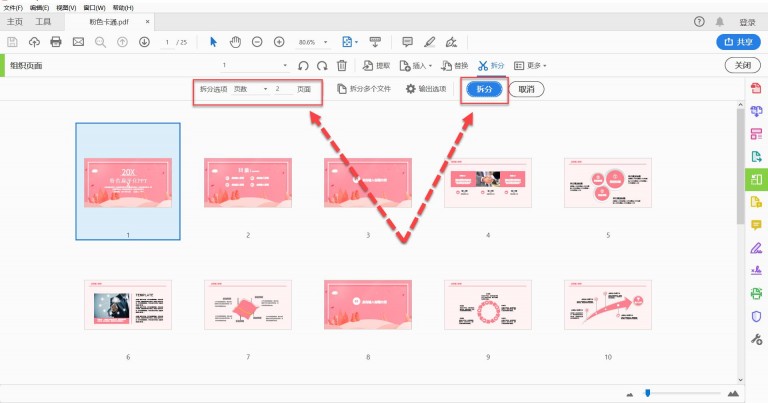The width and height of the screenshot is (768, 403).
Task: Click the 共享 share button
Action: 738,42
